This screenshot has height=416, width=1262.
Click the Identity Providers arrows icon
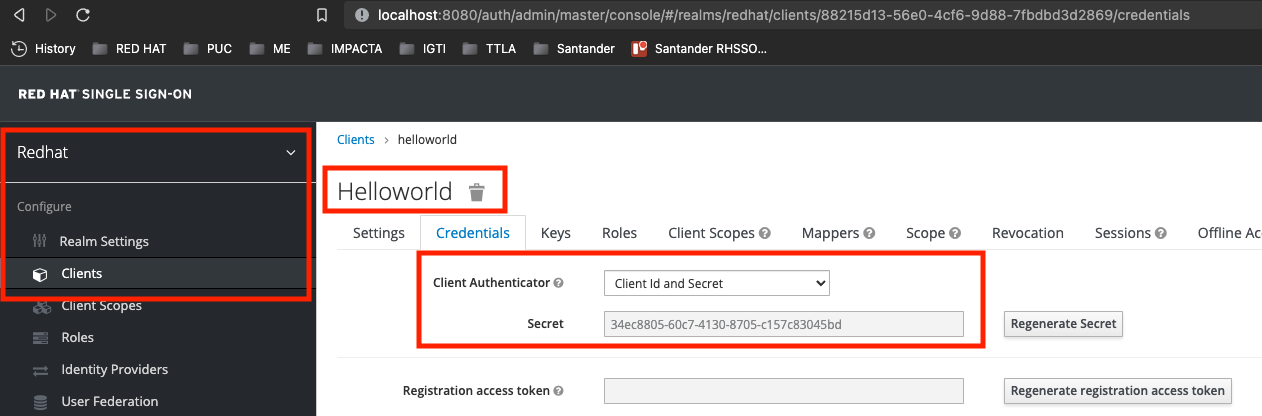40,370
